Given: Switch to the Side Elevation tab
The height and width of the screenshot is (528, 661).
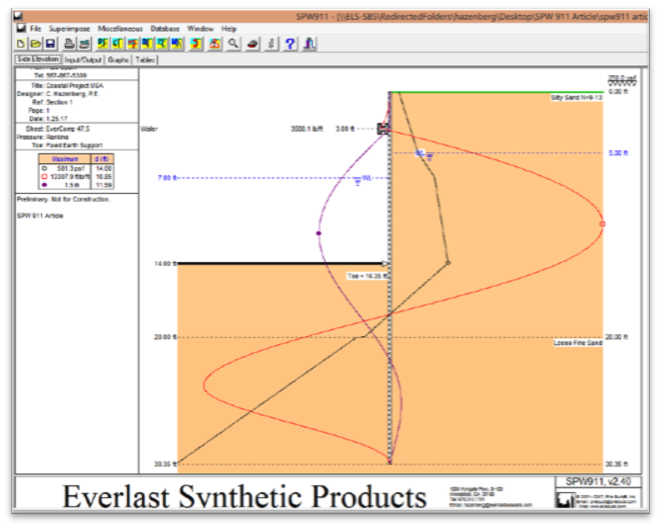Looking at the screenshot, I should (38, 59).
